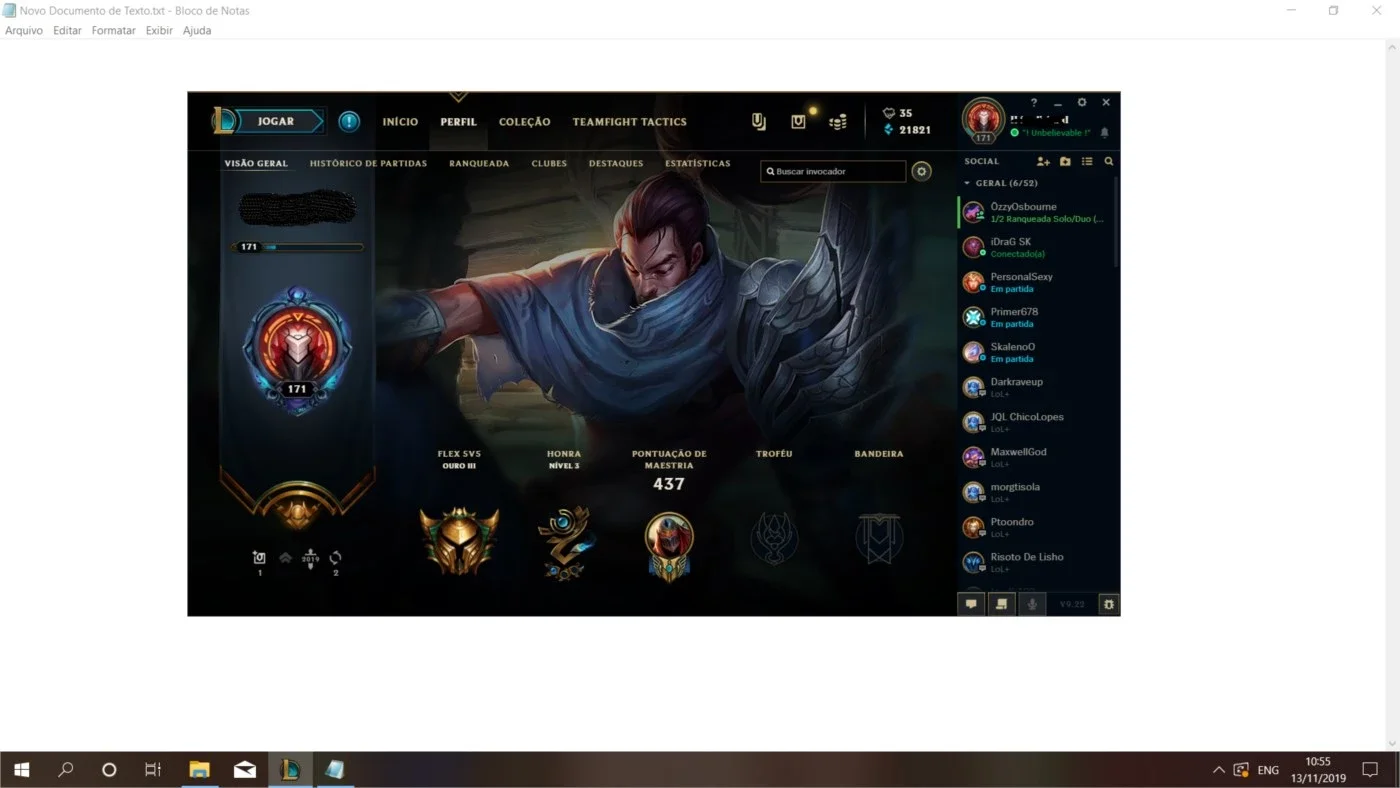This screenshot has height=788, width=1400.
Task: Click the friends search magnifier icon
Action: coord(1108,161)
